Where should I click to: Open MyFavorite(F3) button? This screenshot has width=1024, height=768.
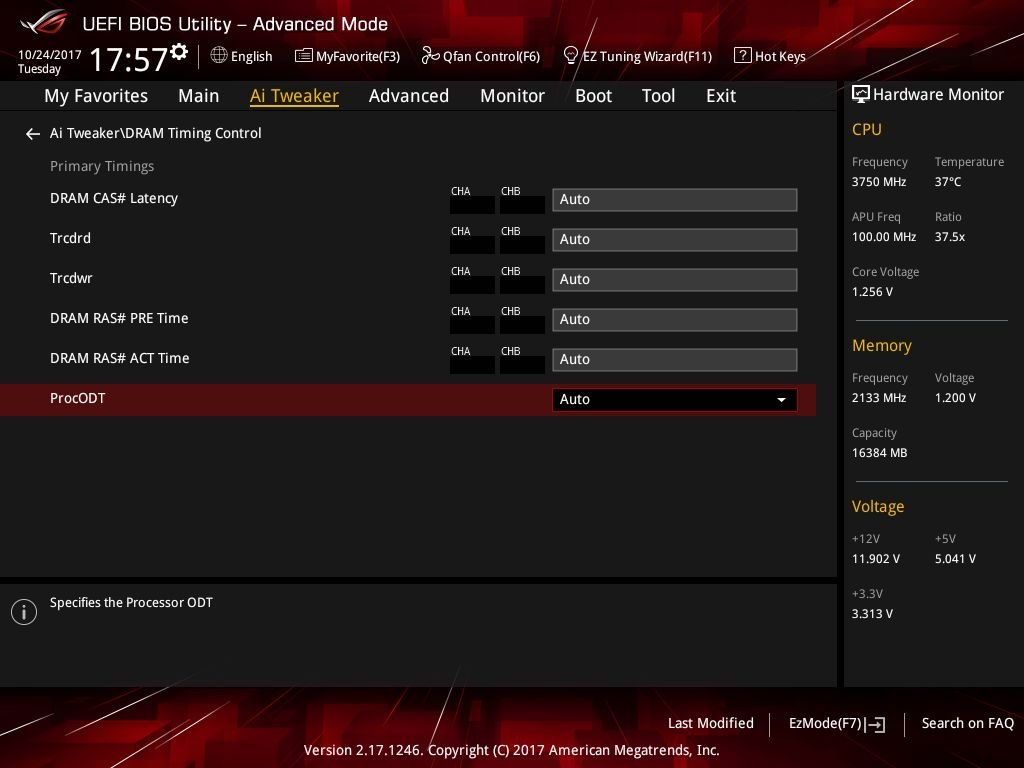(347, 56)
